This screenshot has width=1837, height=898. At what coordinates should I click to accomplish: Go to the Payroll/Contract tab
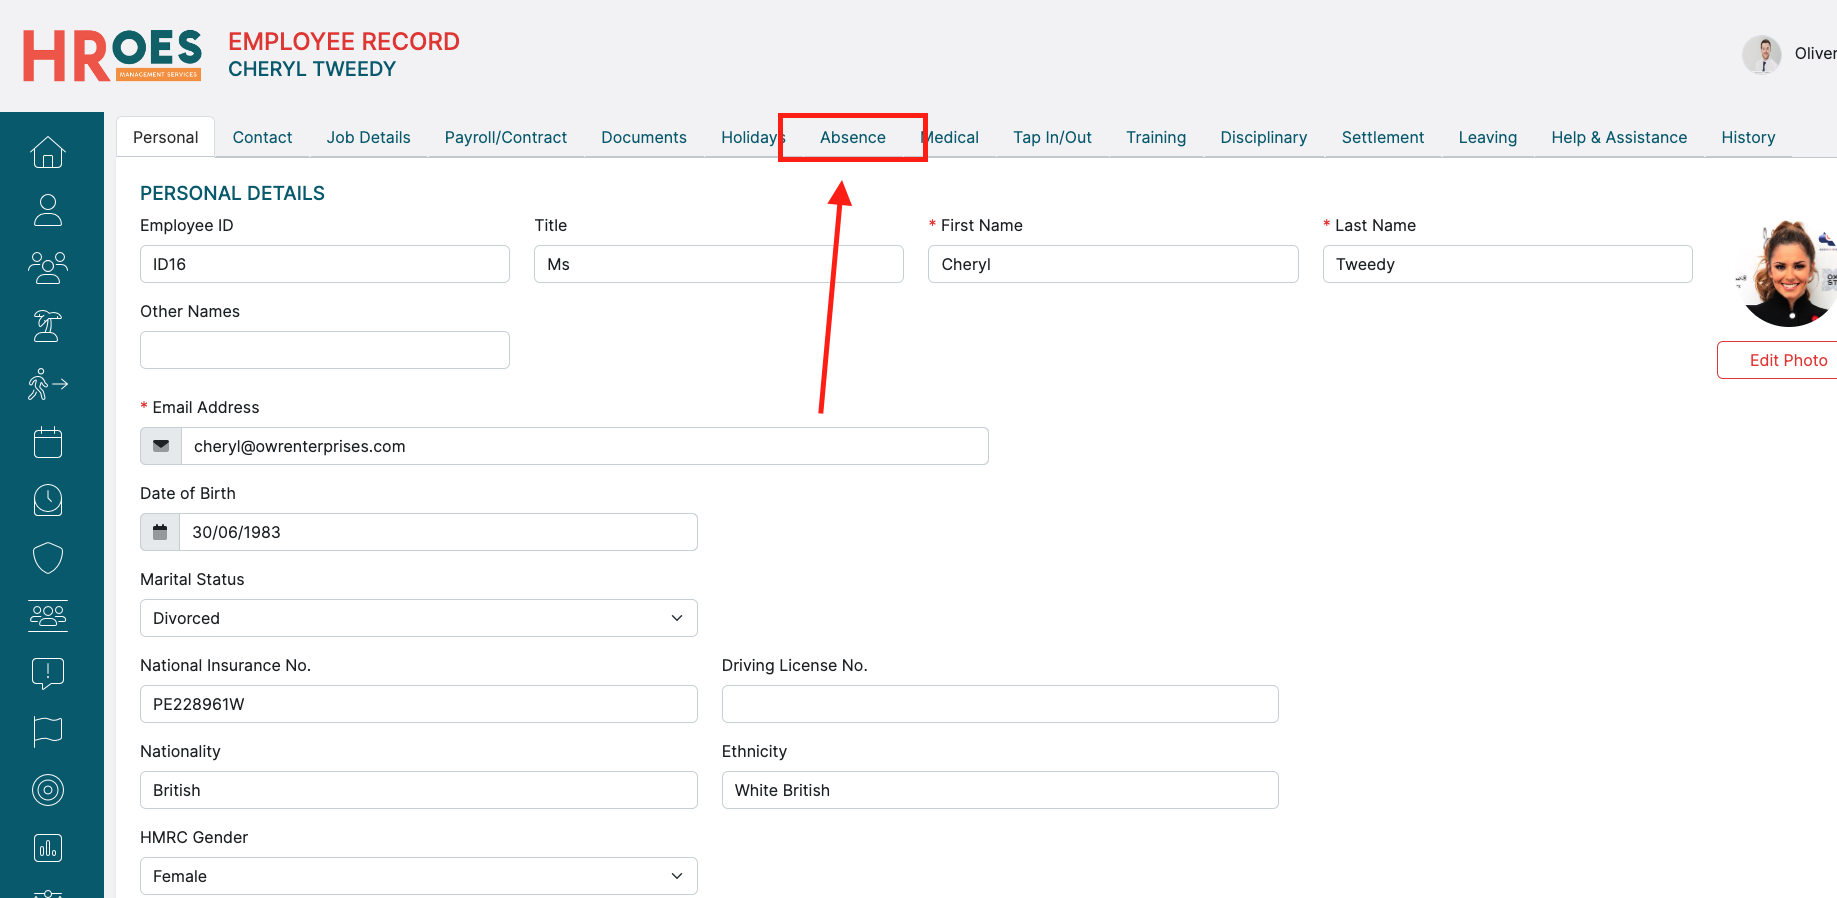[505, 137]
